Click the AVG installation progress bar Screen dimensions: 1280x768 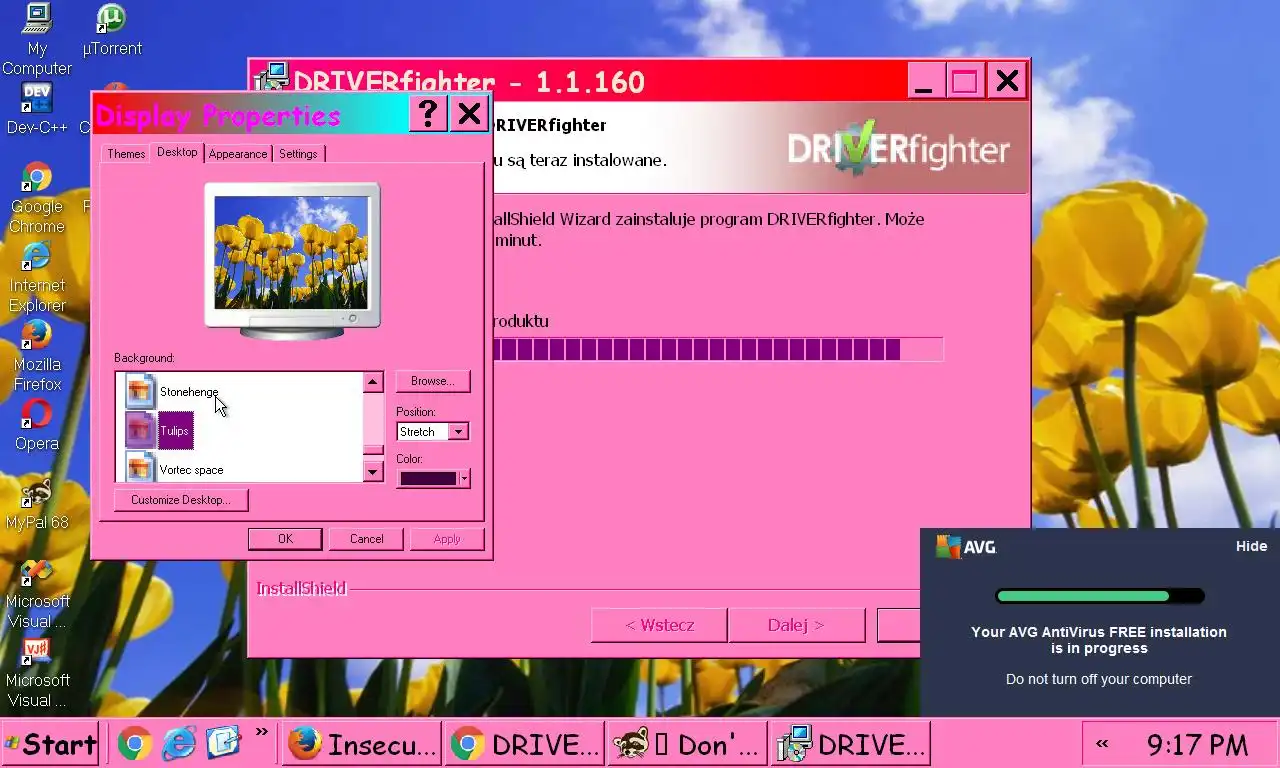pyautogui.click(x=1099, y=596)
